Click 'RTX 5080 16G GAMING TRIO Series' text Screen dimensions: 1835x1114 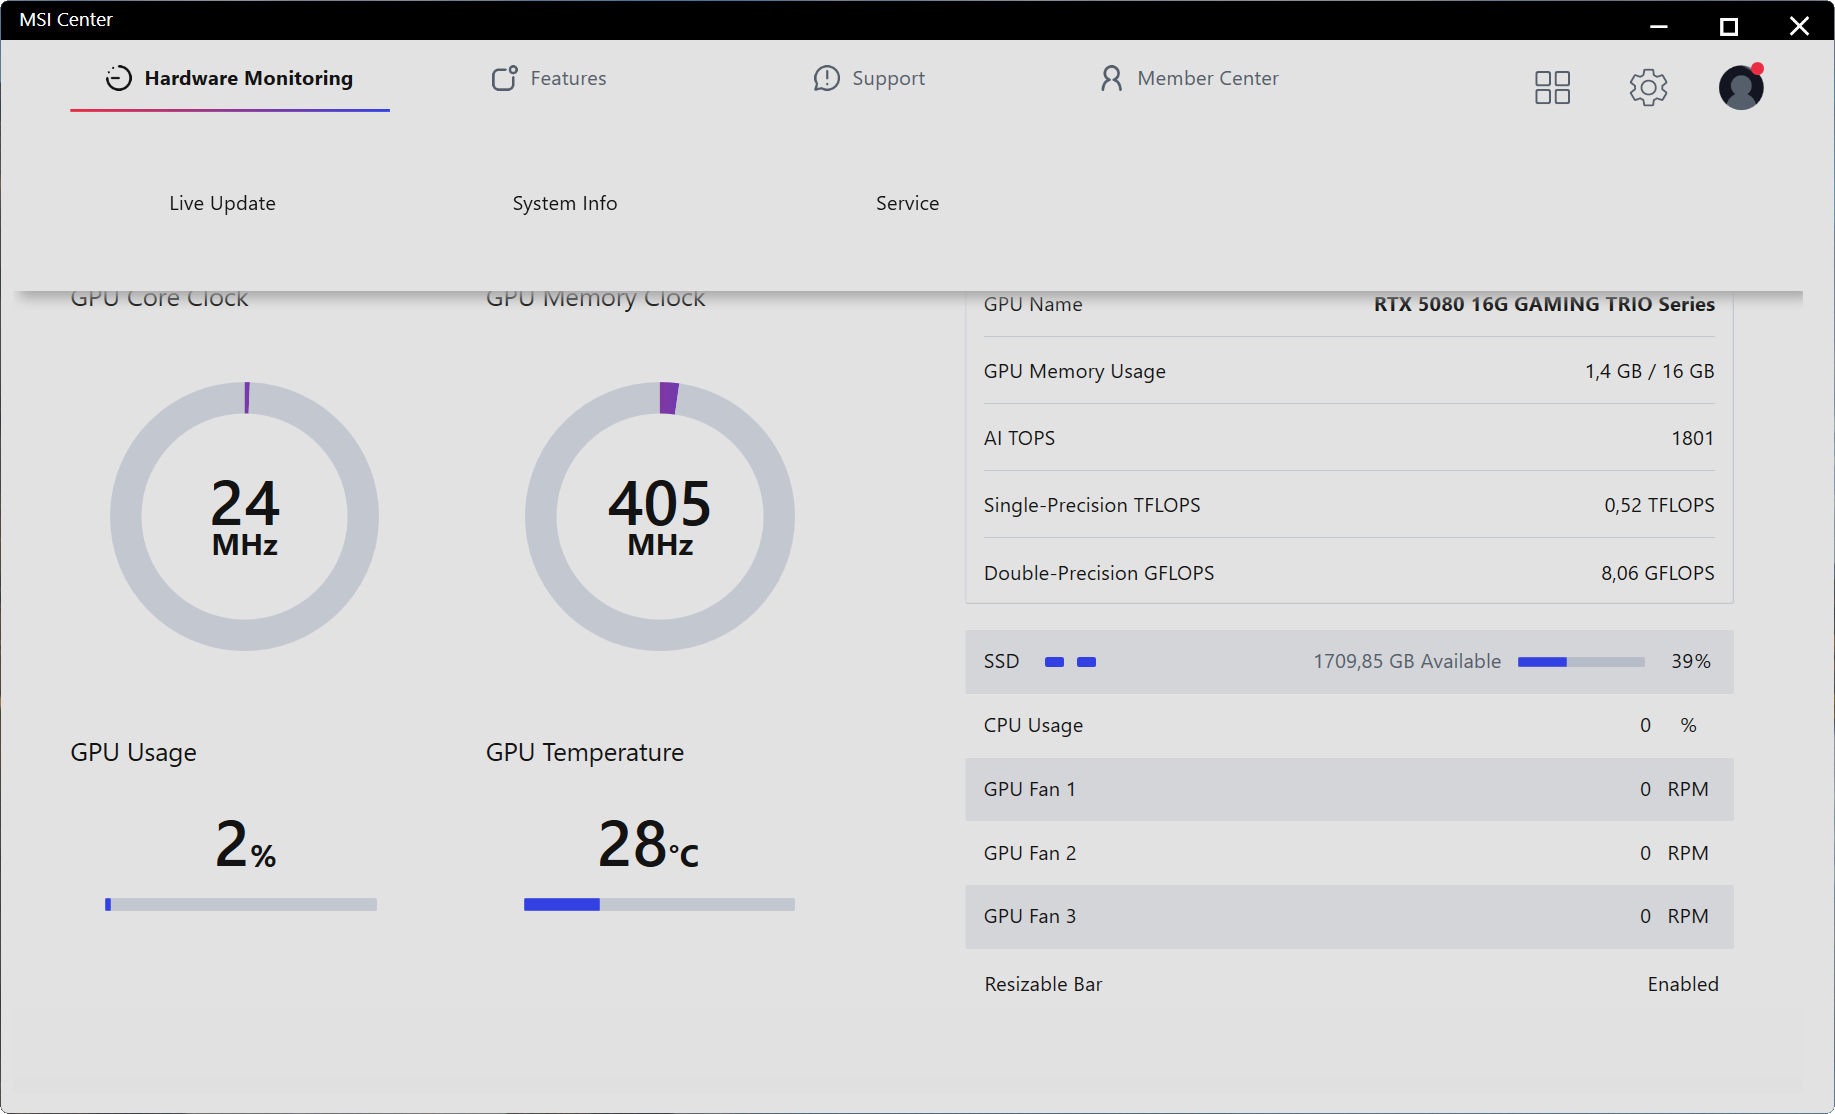point(1544,304)
